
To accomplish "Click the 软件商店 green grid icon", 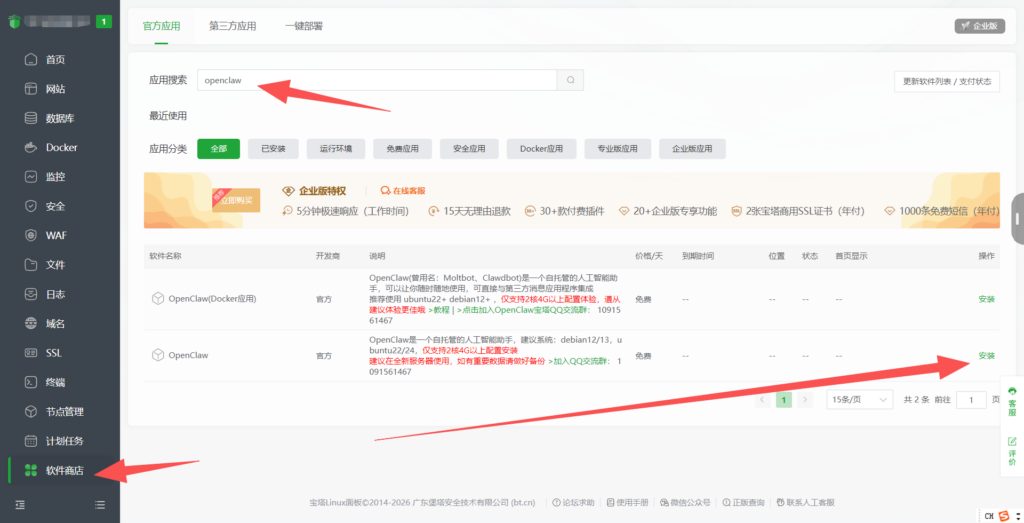I will coord(31,470).
